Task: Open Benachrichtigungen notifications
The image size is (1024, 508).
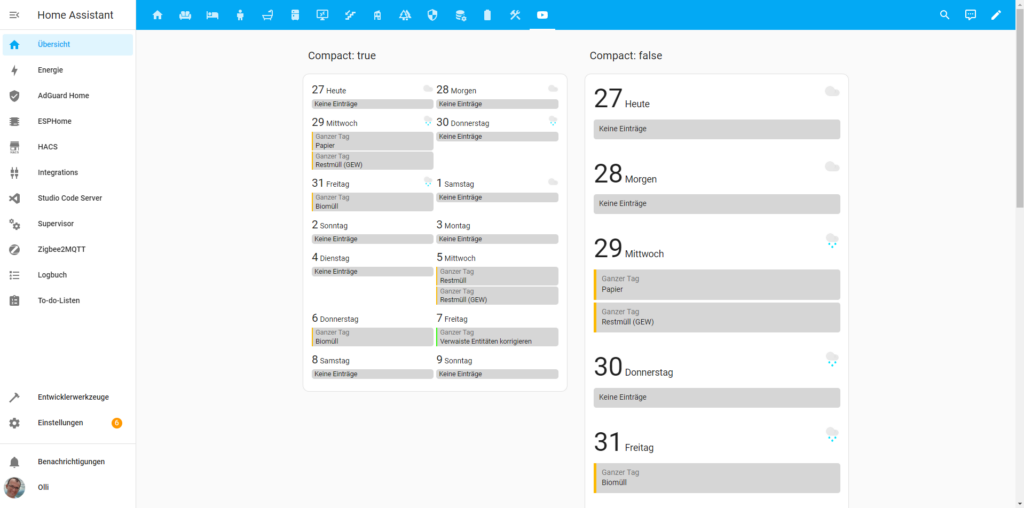Action: [70, 462]
